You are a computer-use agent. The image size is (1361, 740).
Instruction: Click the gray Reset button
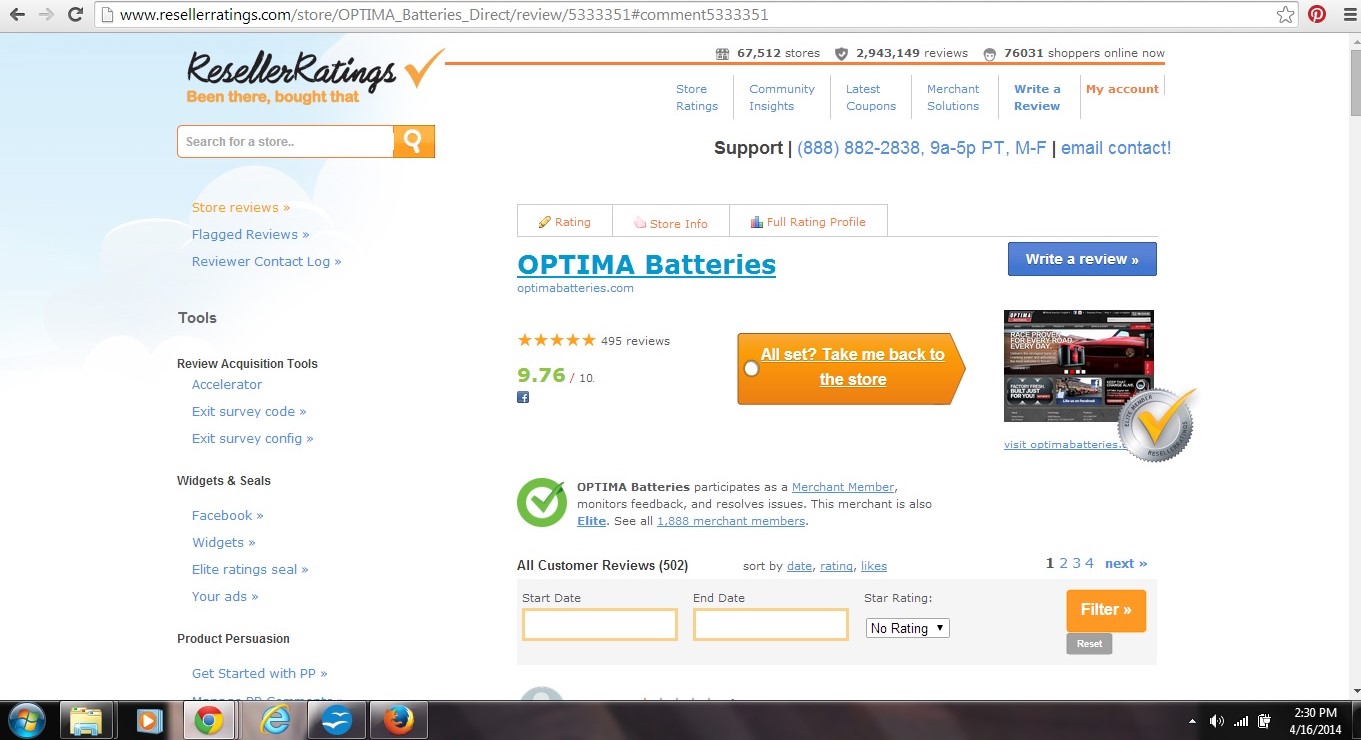coord(1089,644)
